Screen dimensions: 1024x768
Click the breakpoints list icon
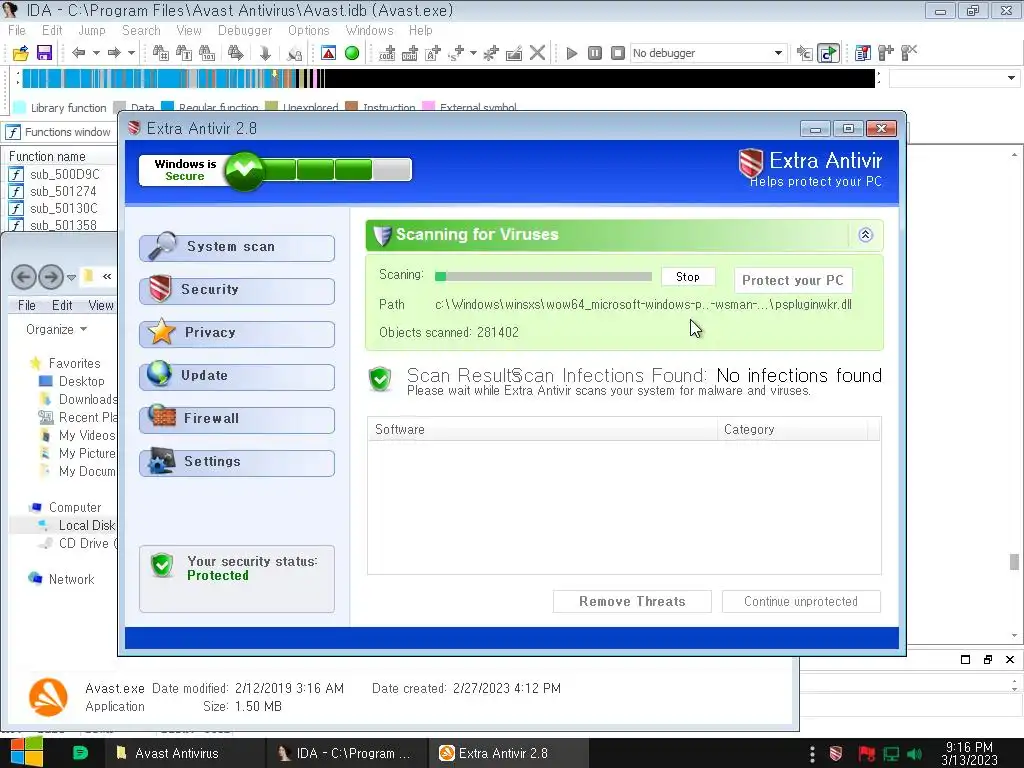863,53
